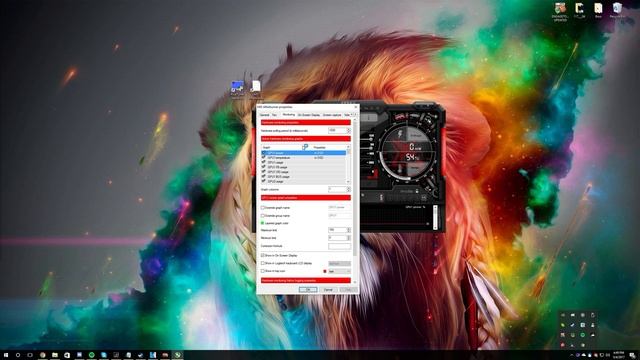640x360 pixels.
Task: Select the GPU1 FB usage graph row
Action: pos(304,167)
